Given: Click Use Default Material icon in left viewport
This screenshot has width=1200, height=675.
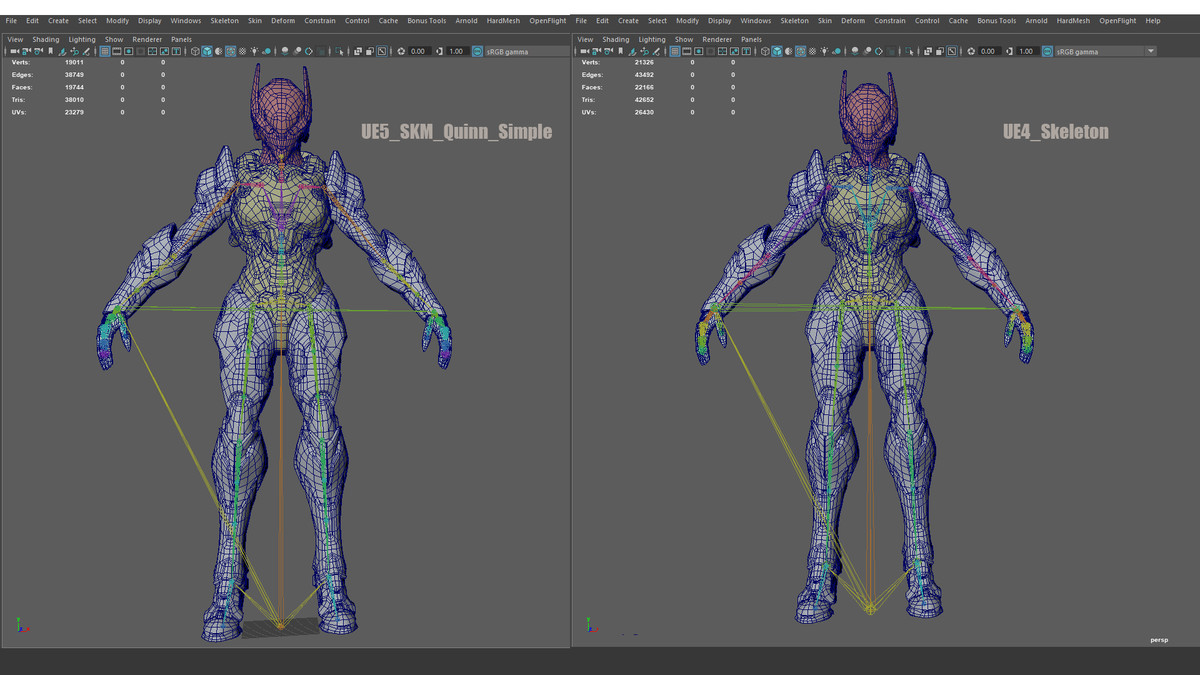Looking at the screenshot, I should coord(219,51).
